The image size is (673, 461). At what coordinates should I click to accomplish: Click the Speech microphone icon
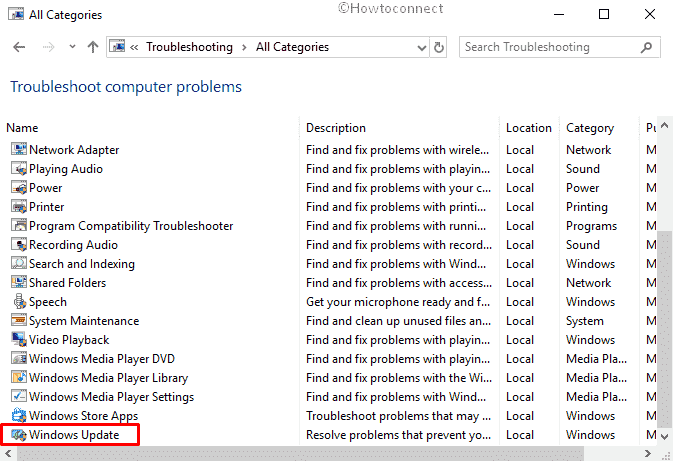click(19, 301)
